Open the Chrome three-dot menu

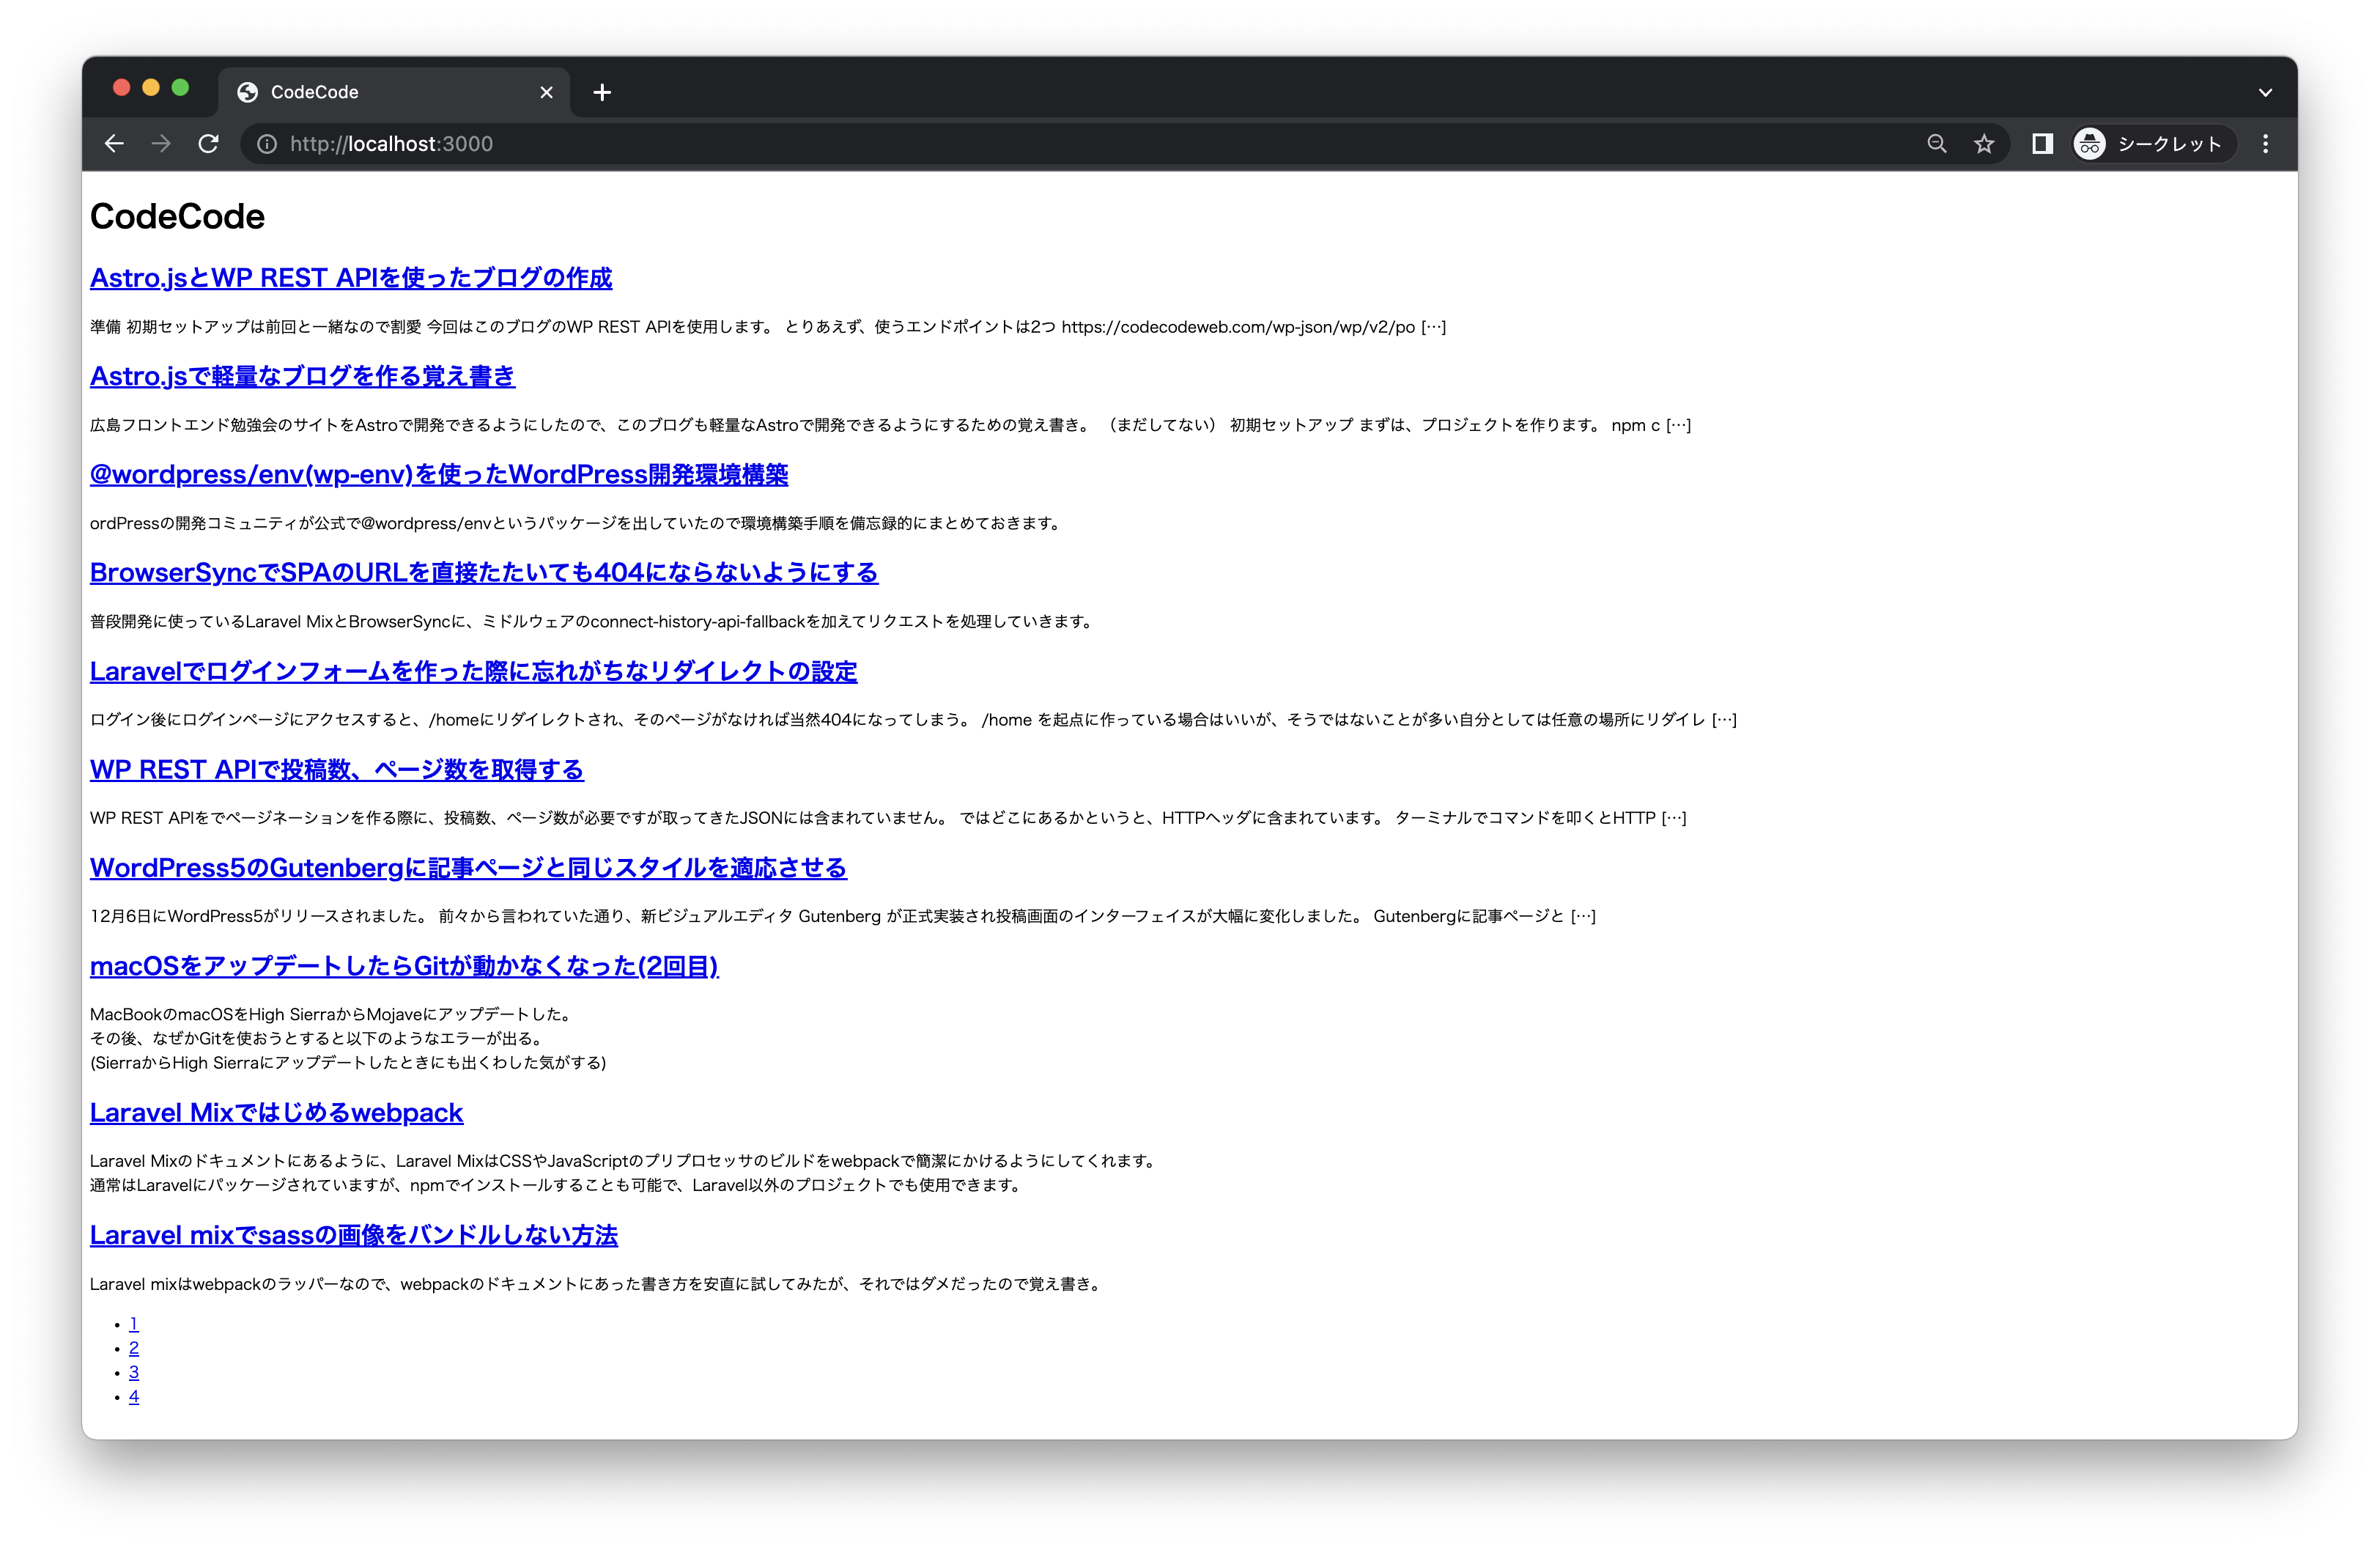2266,144
